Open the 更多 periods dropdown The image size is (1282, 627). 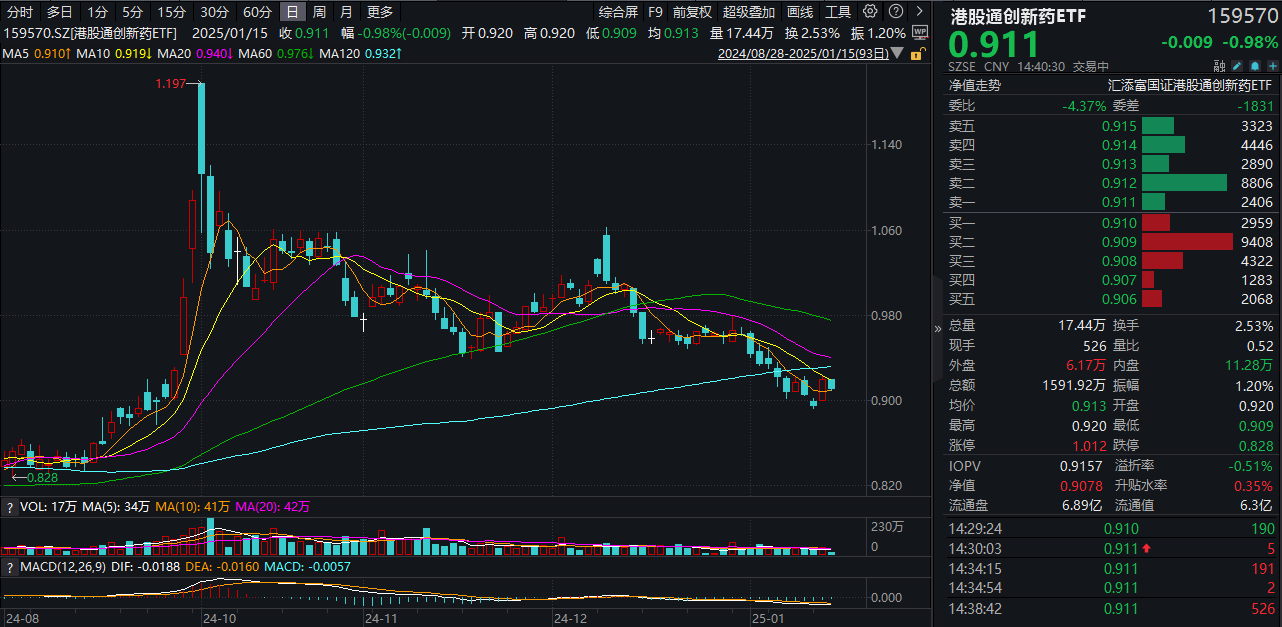[x=380, y=12]
